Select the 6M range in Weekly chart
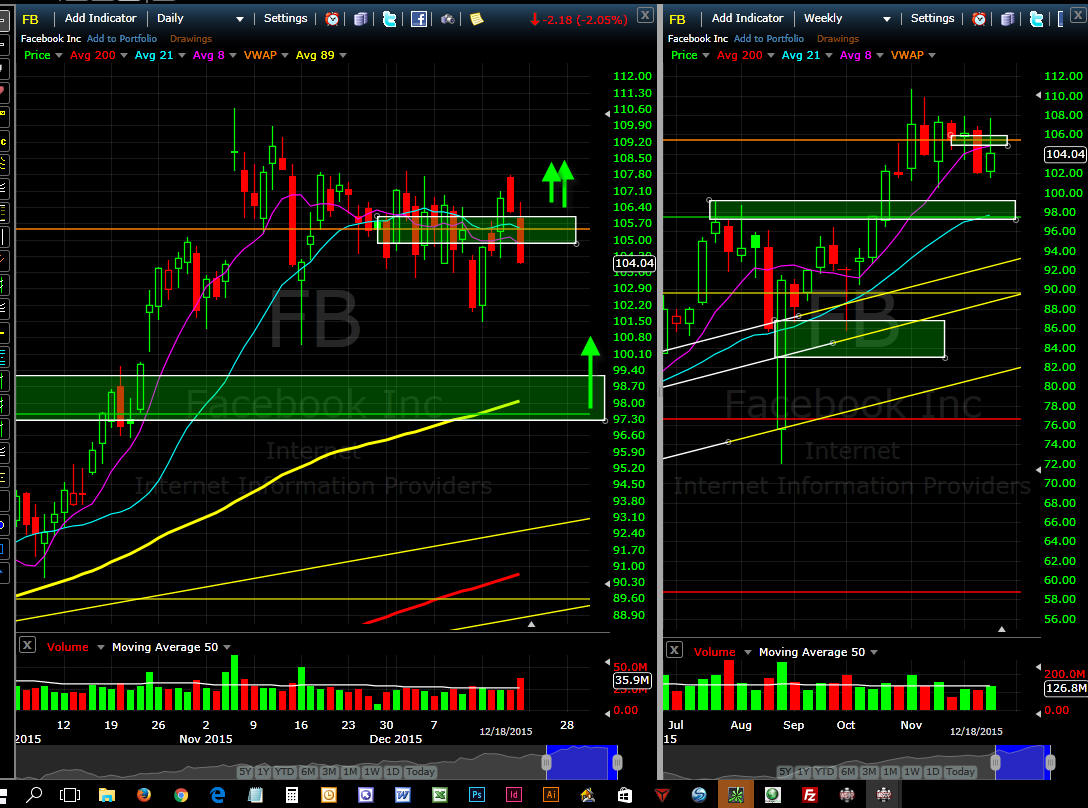Screen dimensions: 1088x808 [848, 772]
